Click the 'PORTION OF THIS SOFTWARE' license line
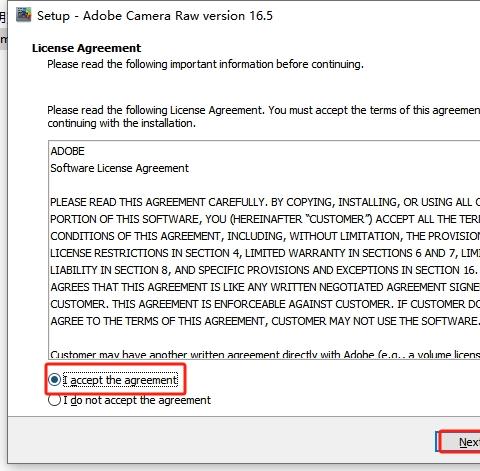480x471 pixels. [x=265, y=219]
